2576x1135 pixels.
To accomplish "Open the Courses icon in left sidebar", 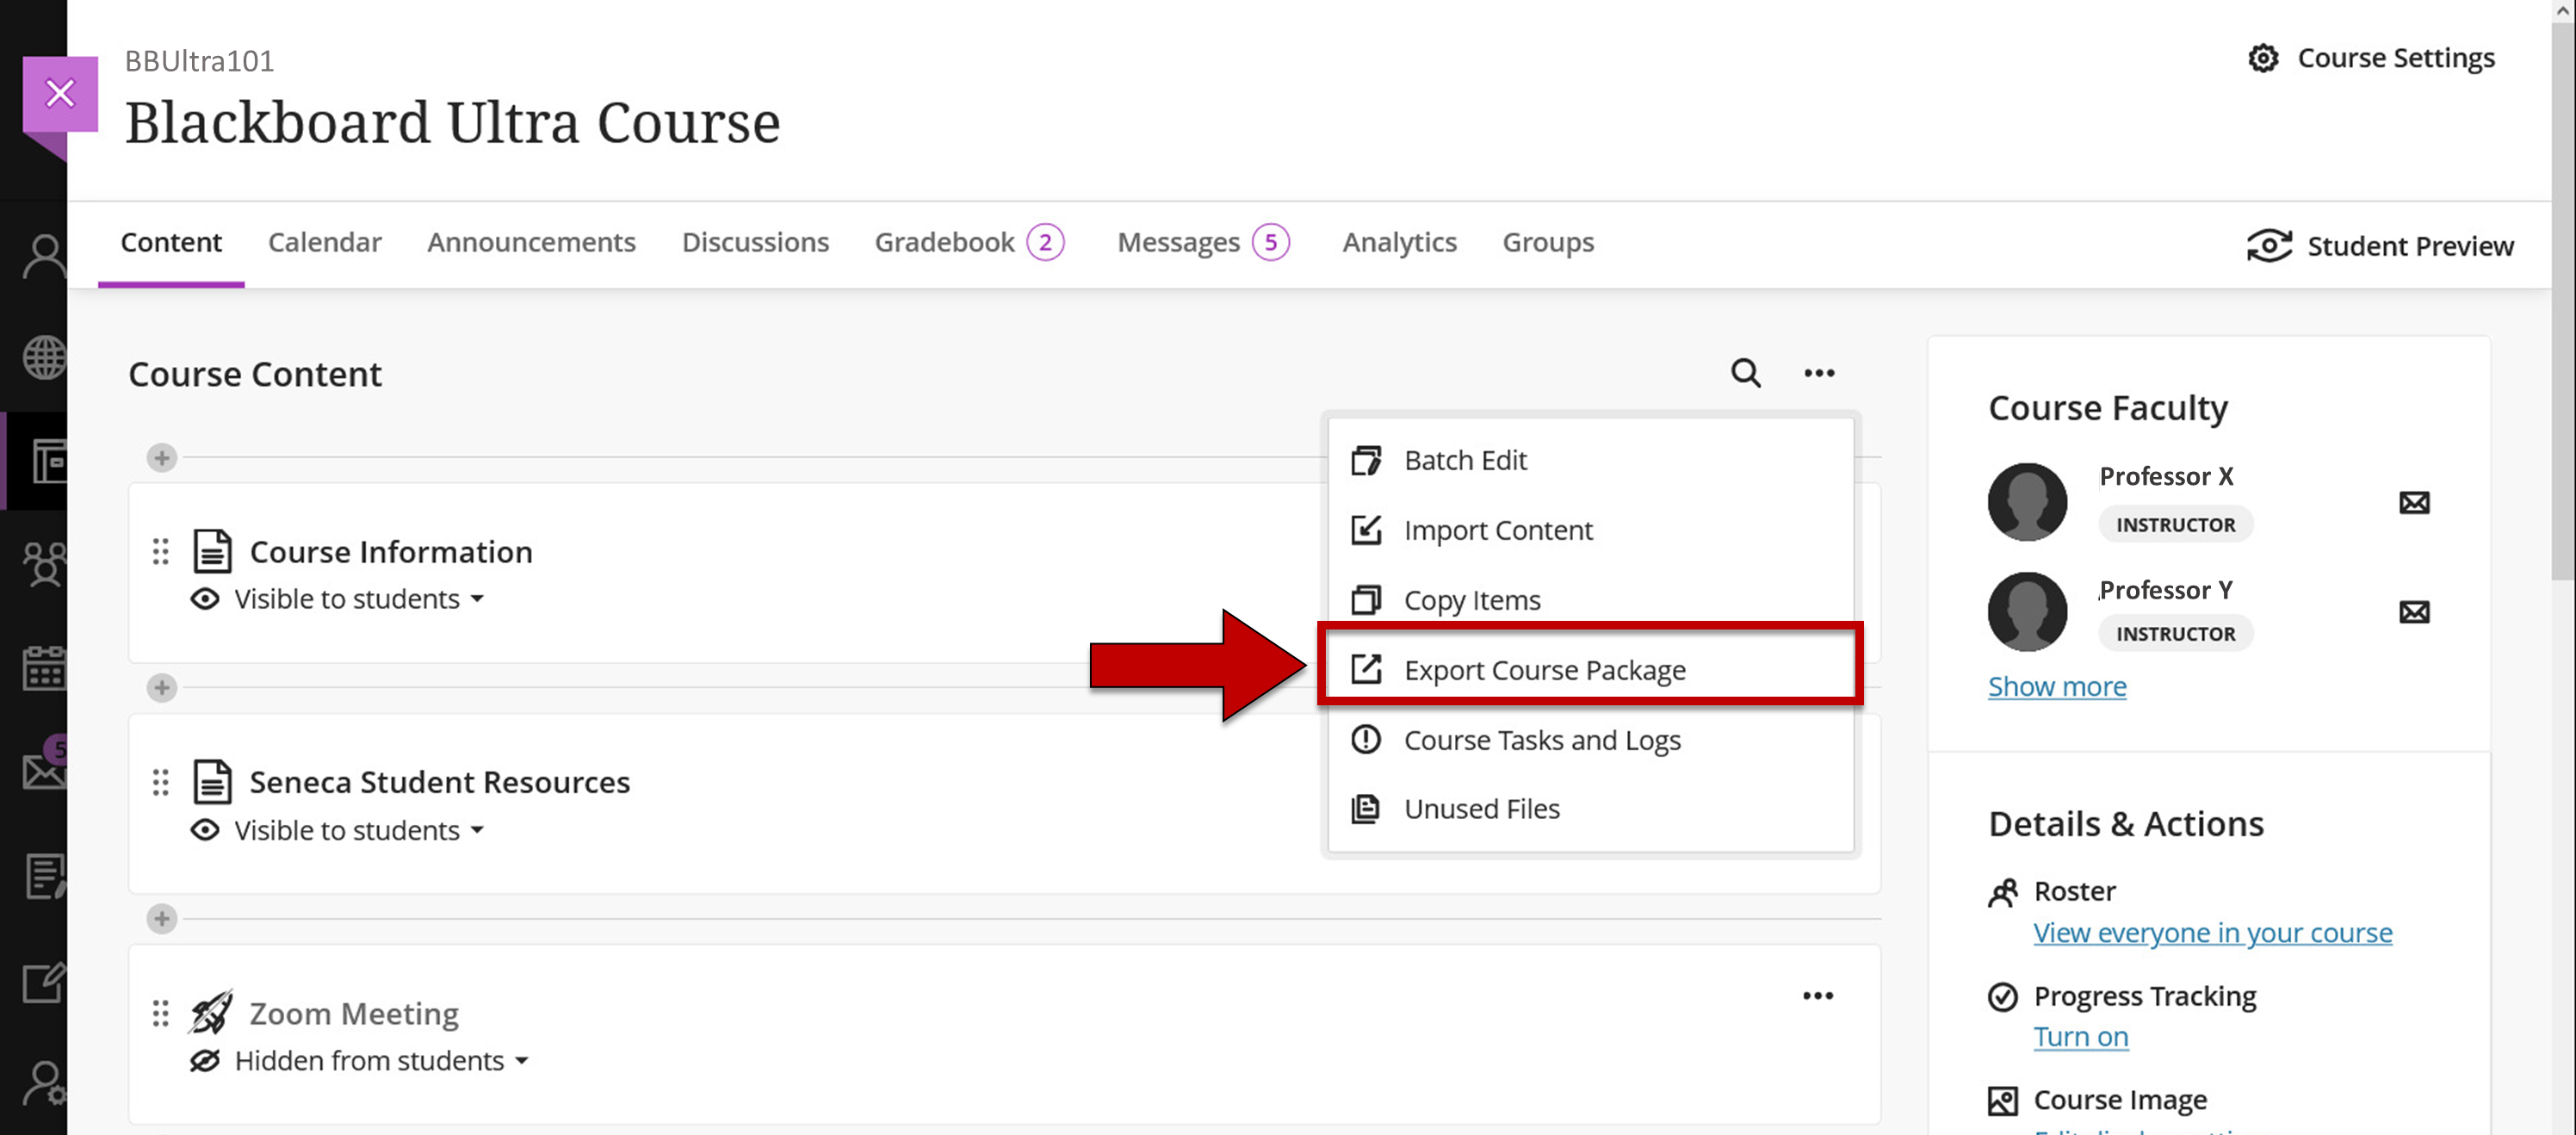I will (x=48, y=461).
